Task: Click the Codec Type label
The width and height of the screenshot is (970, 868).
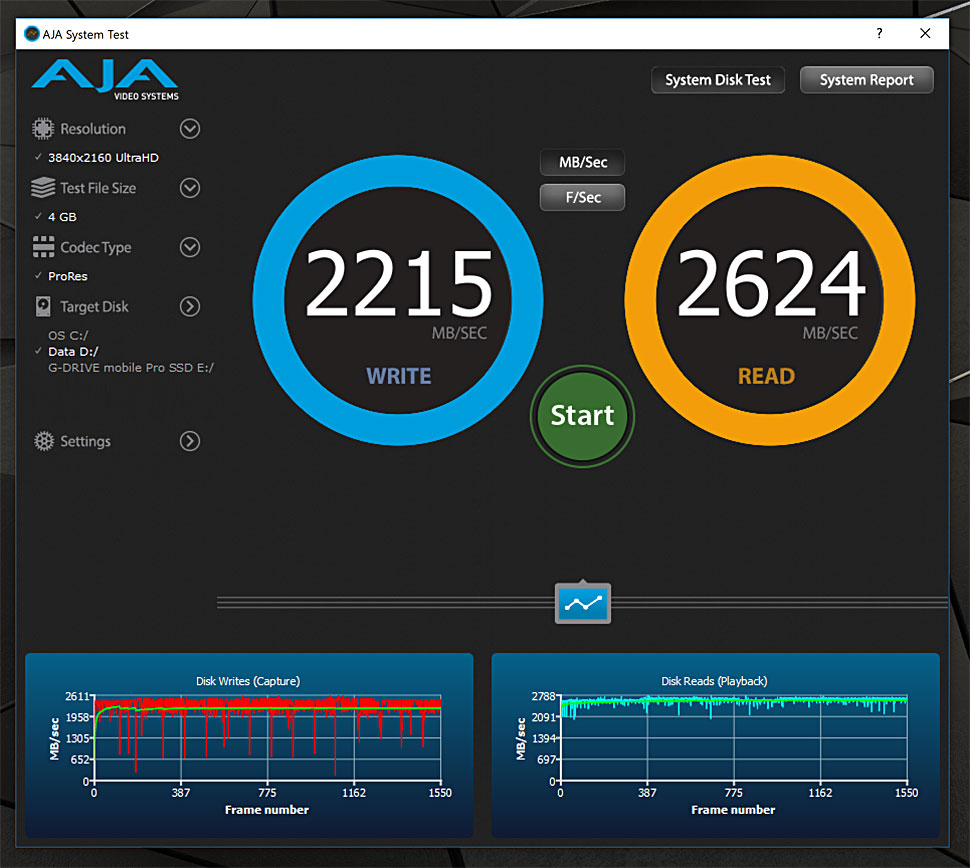Action: pos(96,247)
